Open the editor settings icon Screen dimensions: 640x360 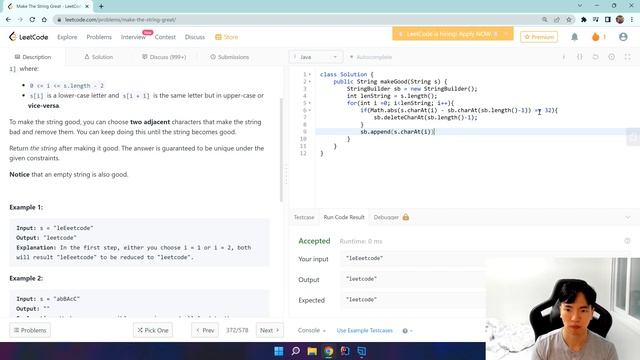coord(611,57)
